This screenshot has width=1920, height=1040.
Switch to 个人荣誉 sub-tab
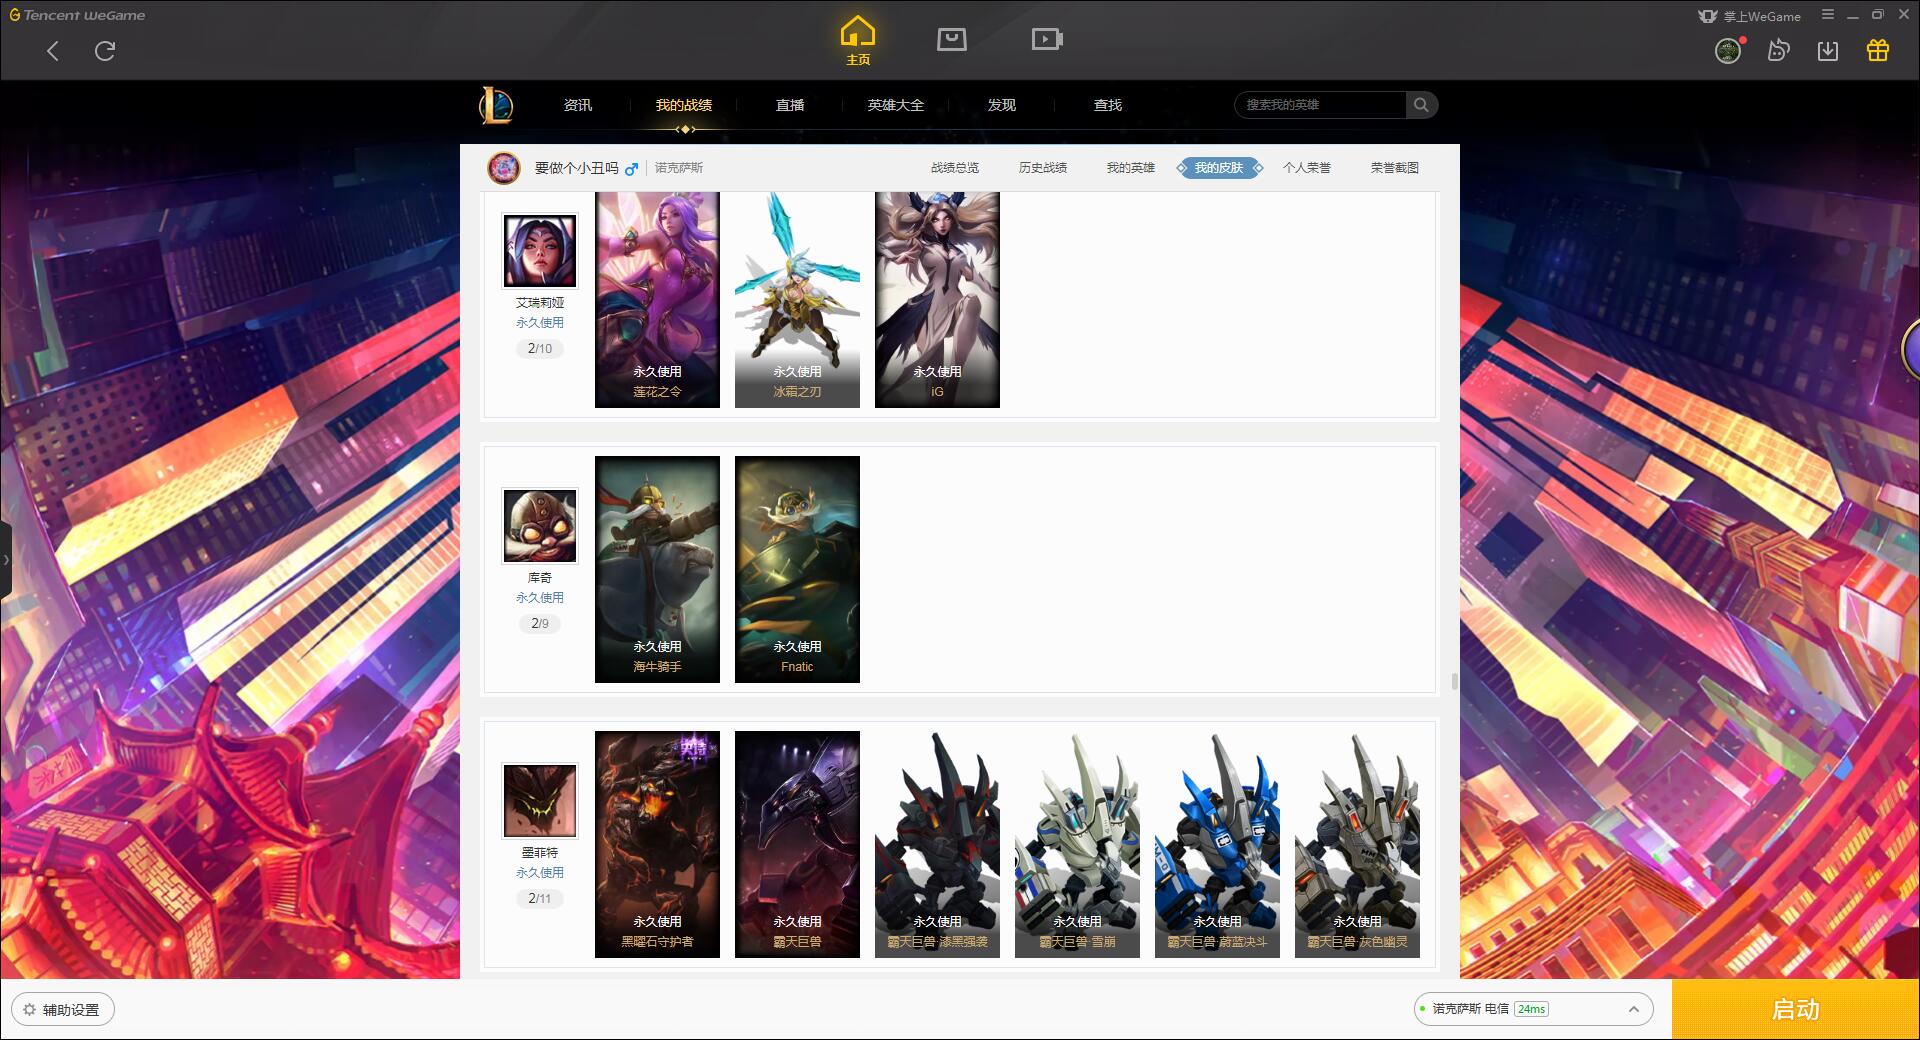click(x=1307, y=168)
